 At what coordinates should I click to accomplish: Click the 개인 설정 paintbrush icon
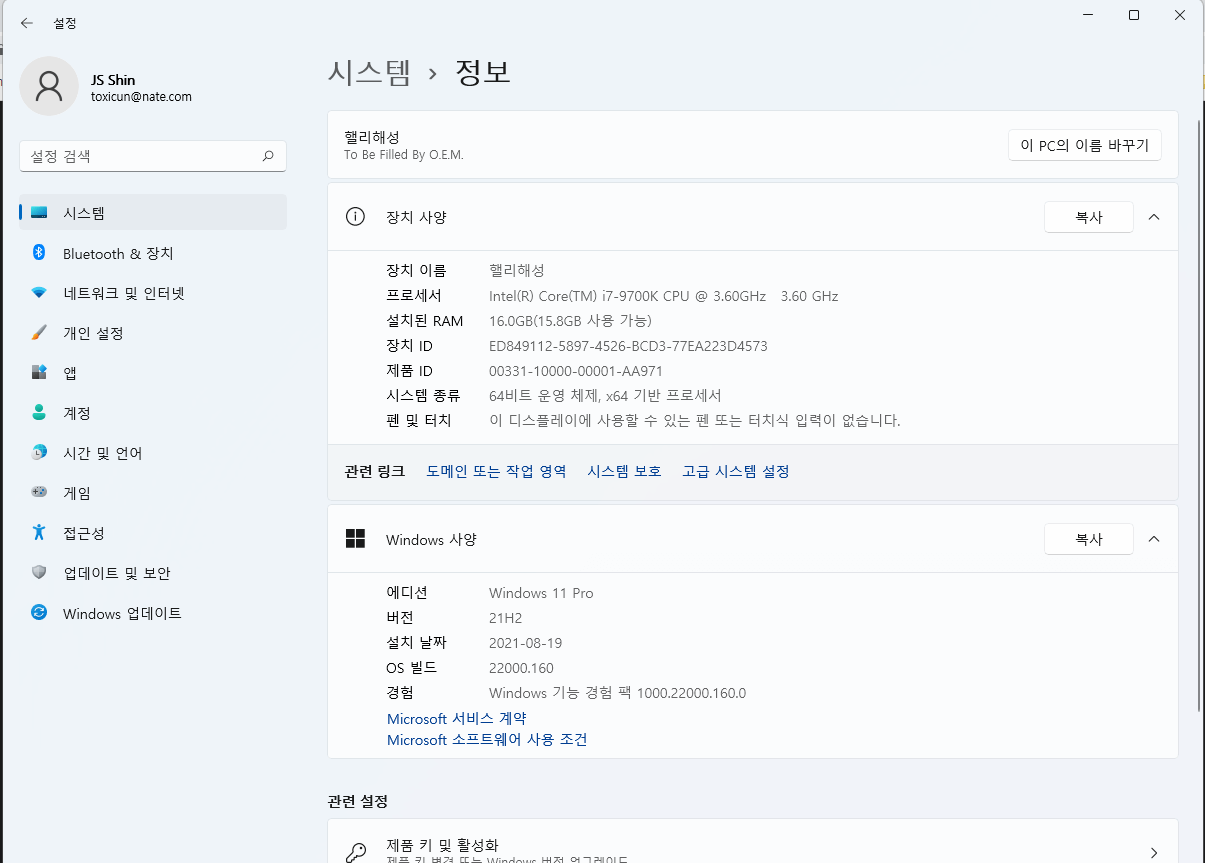(x=39, y=333)
